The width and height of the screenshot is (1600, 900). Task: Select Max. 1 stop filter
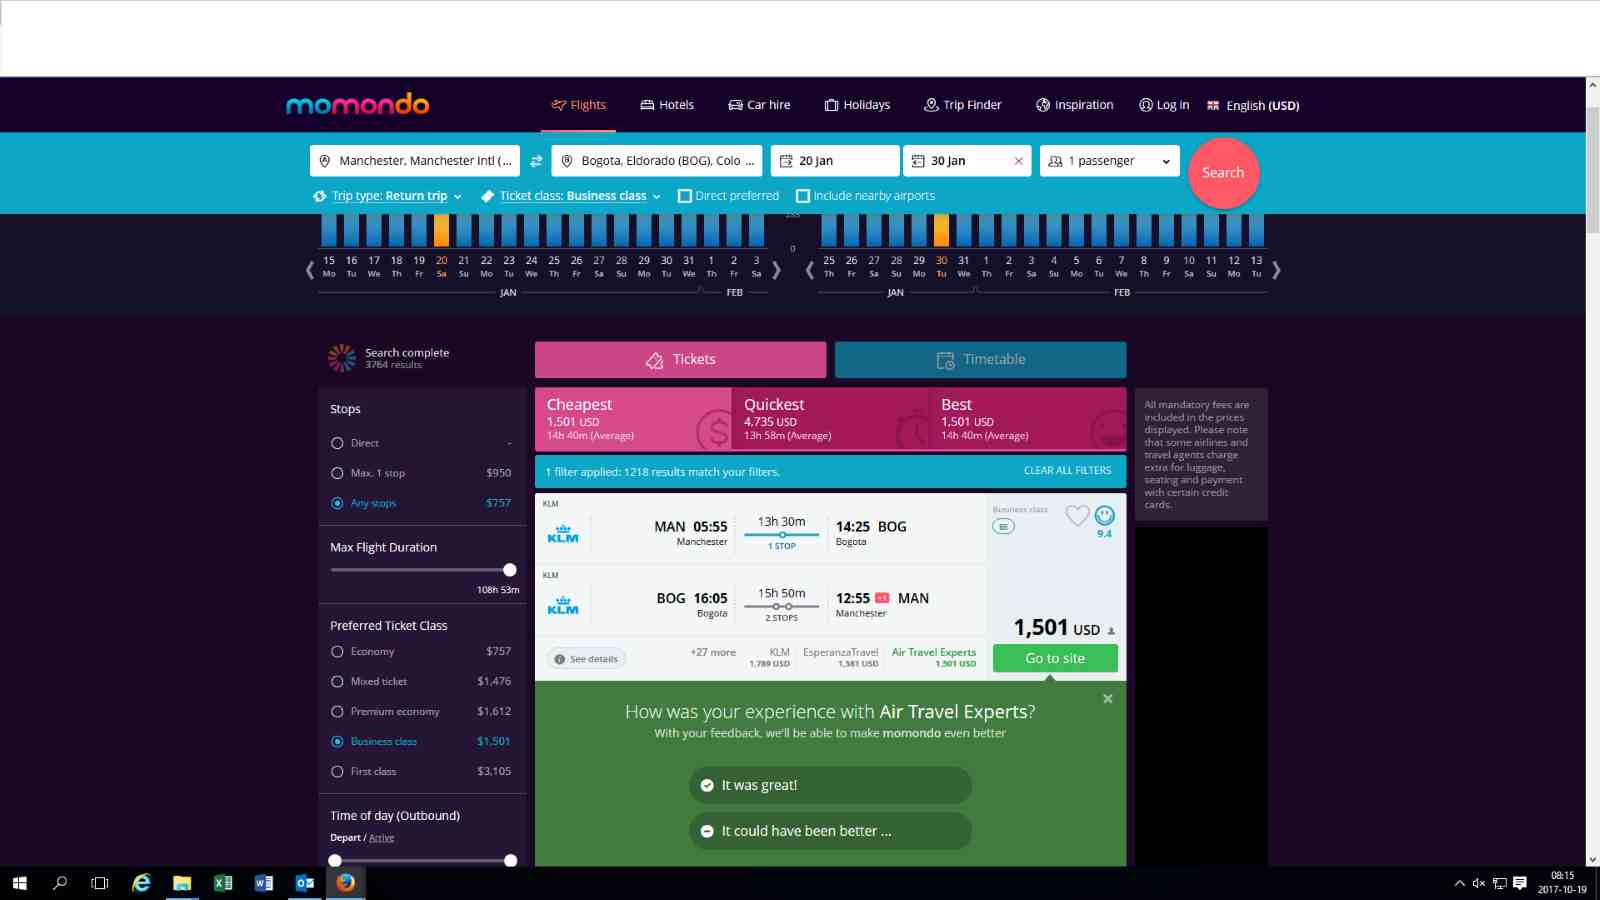pos(337,473)
